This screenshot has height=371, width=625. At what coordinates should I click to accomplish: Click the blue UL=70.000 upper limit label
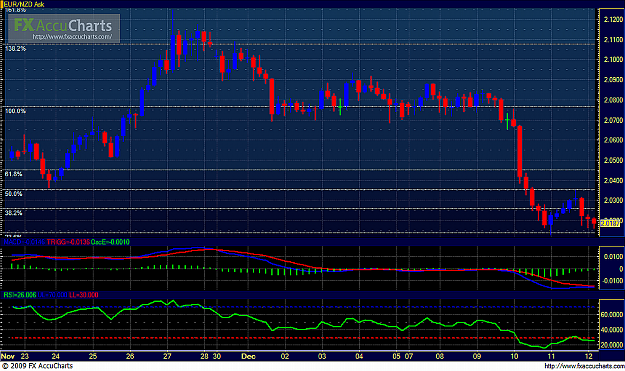[53, 295]
